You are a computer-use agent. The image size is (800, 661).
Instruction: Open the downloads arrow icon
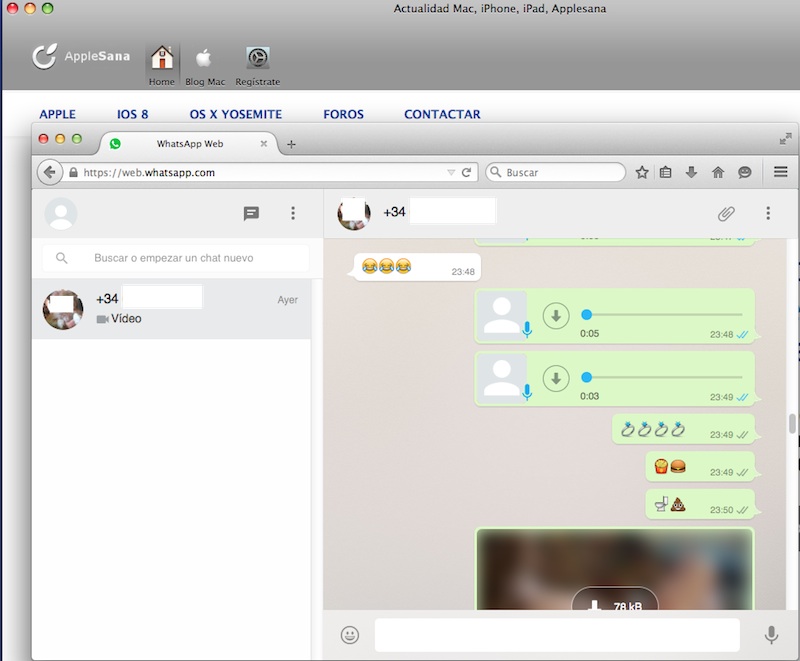point(691,172)
